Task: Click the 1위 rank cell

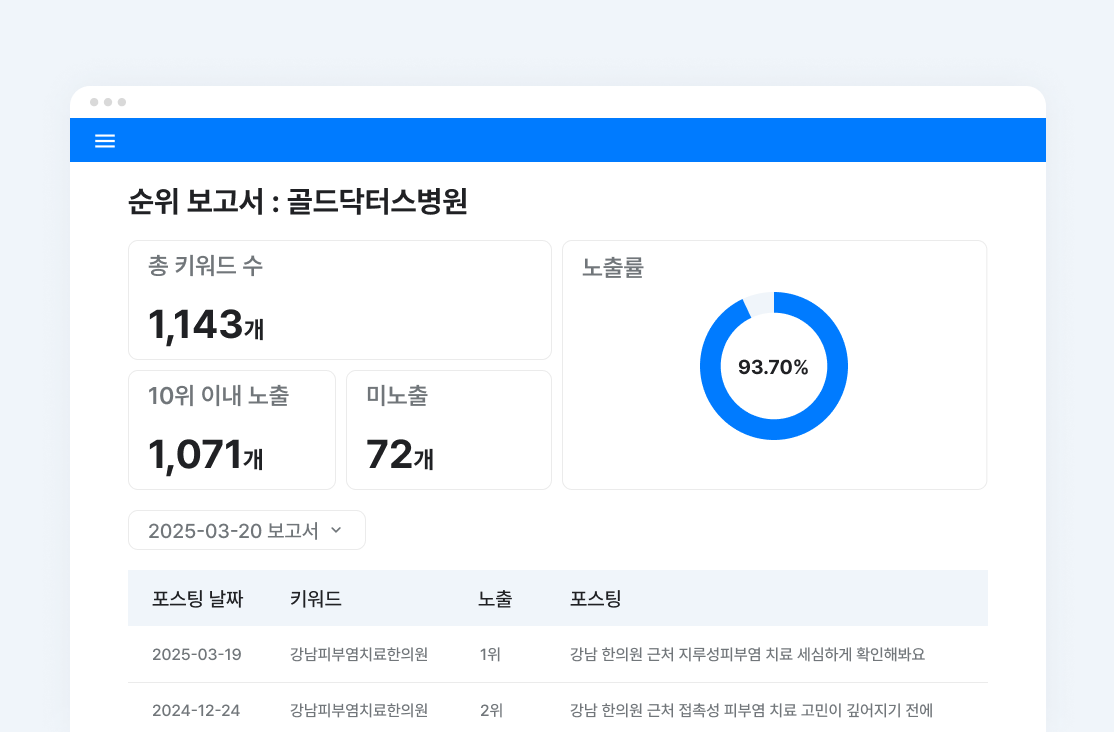Action: click(490, 655)
